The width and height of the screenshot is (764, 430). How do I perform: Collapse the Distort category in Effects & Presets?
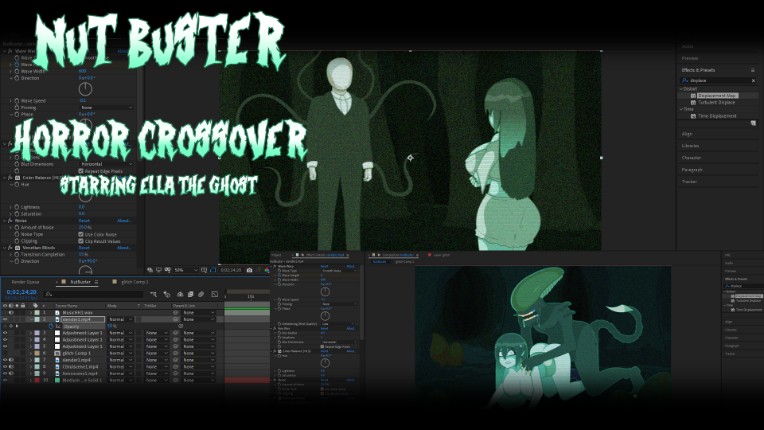click(682, 89)
